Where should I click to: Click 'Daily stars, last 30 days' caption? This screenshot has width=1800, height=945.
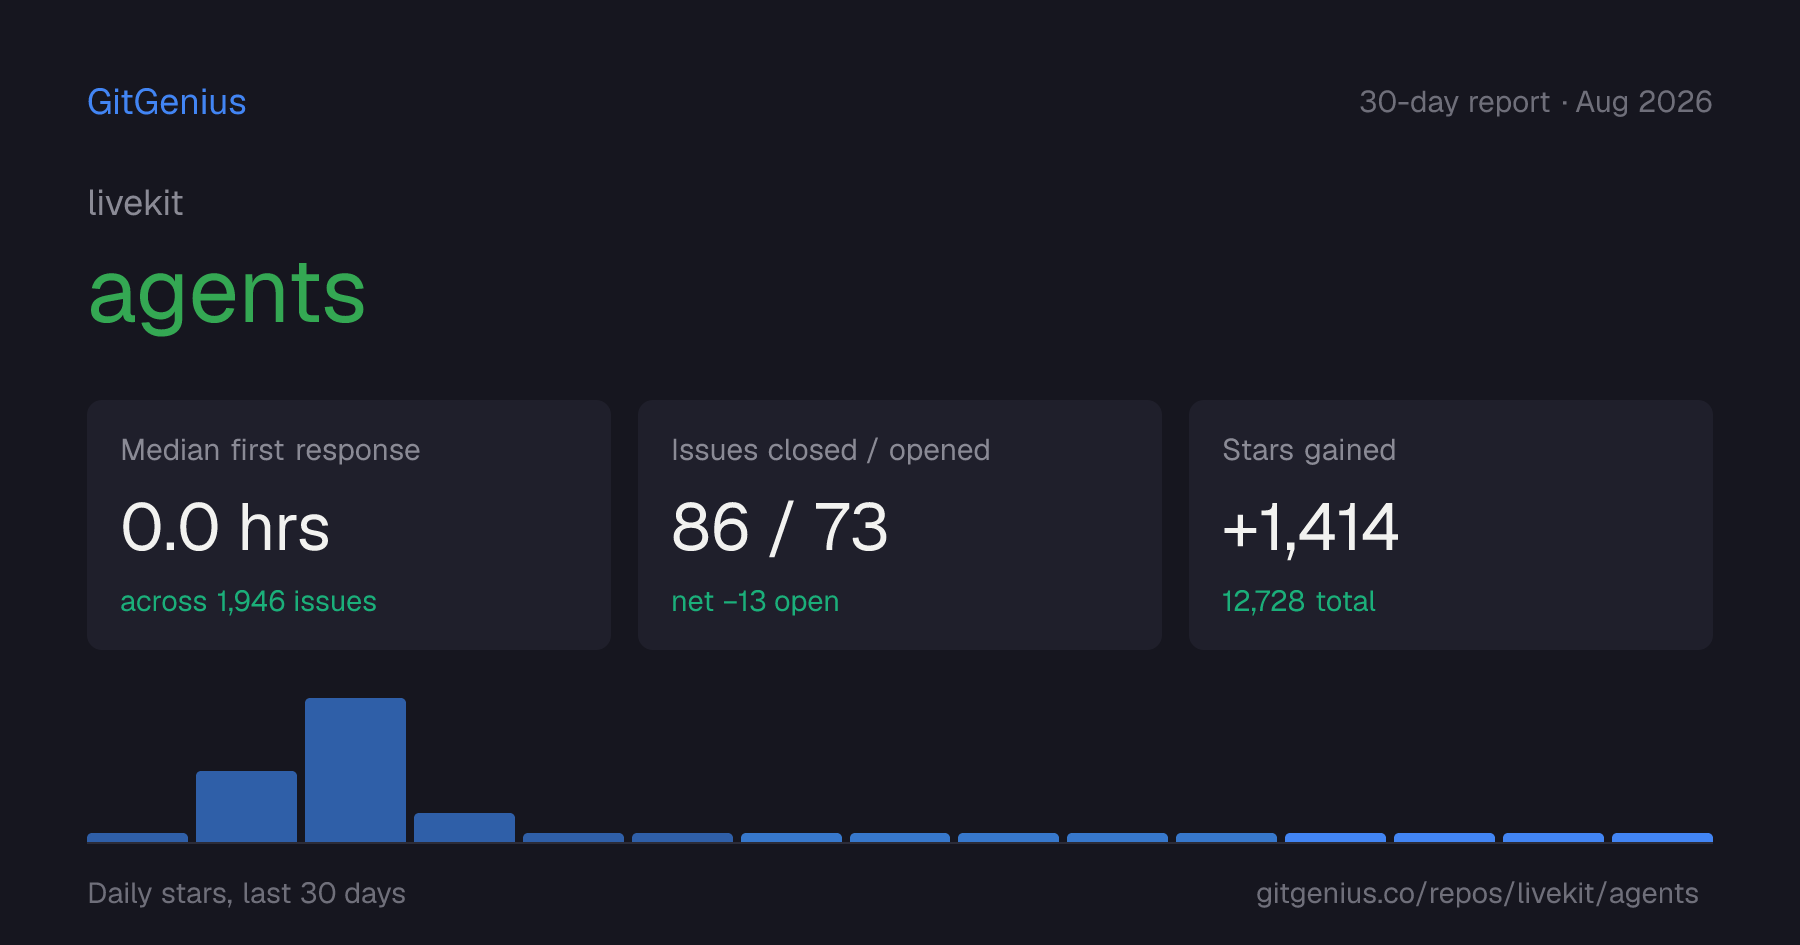click(x=247, y=893)
